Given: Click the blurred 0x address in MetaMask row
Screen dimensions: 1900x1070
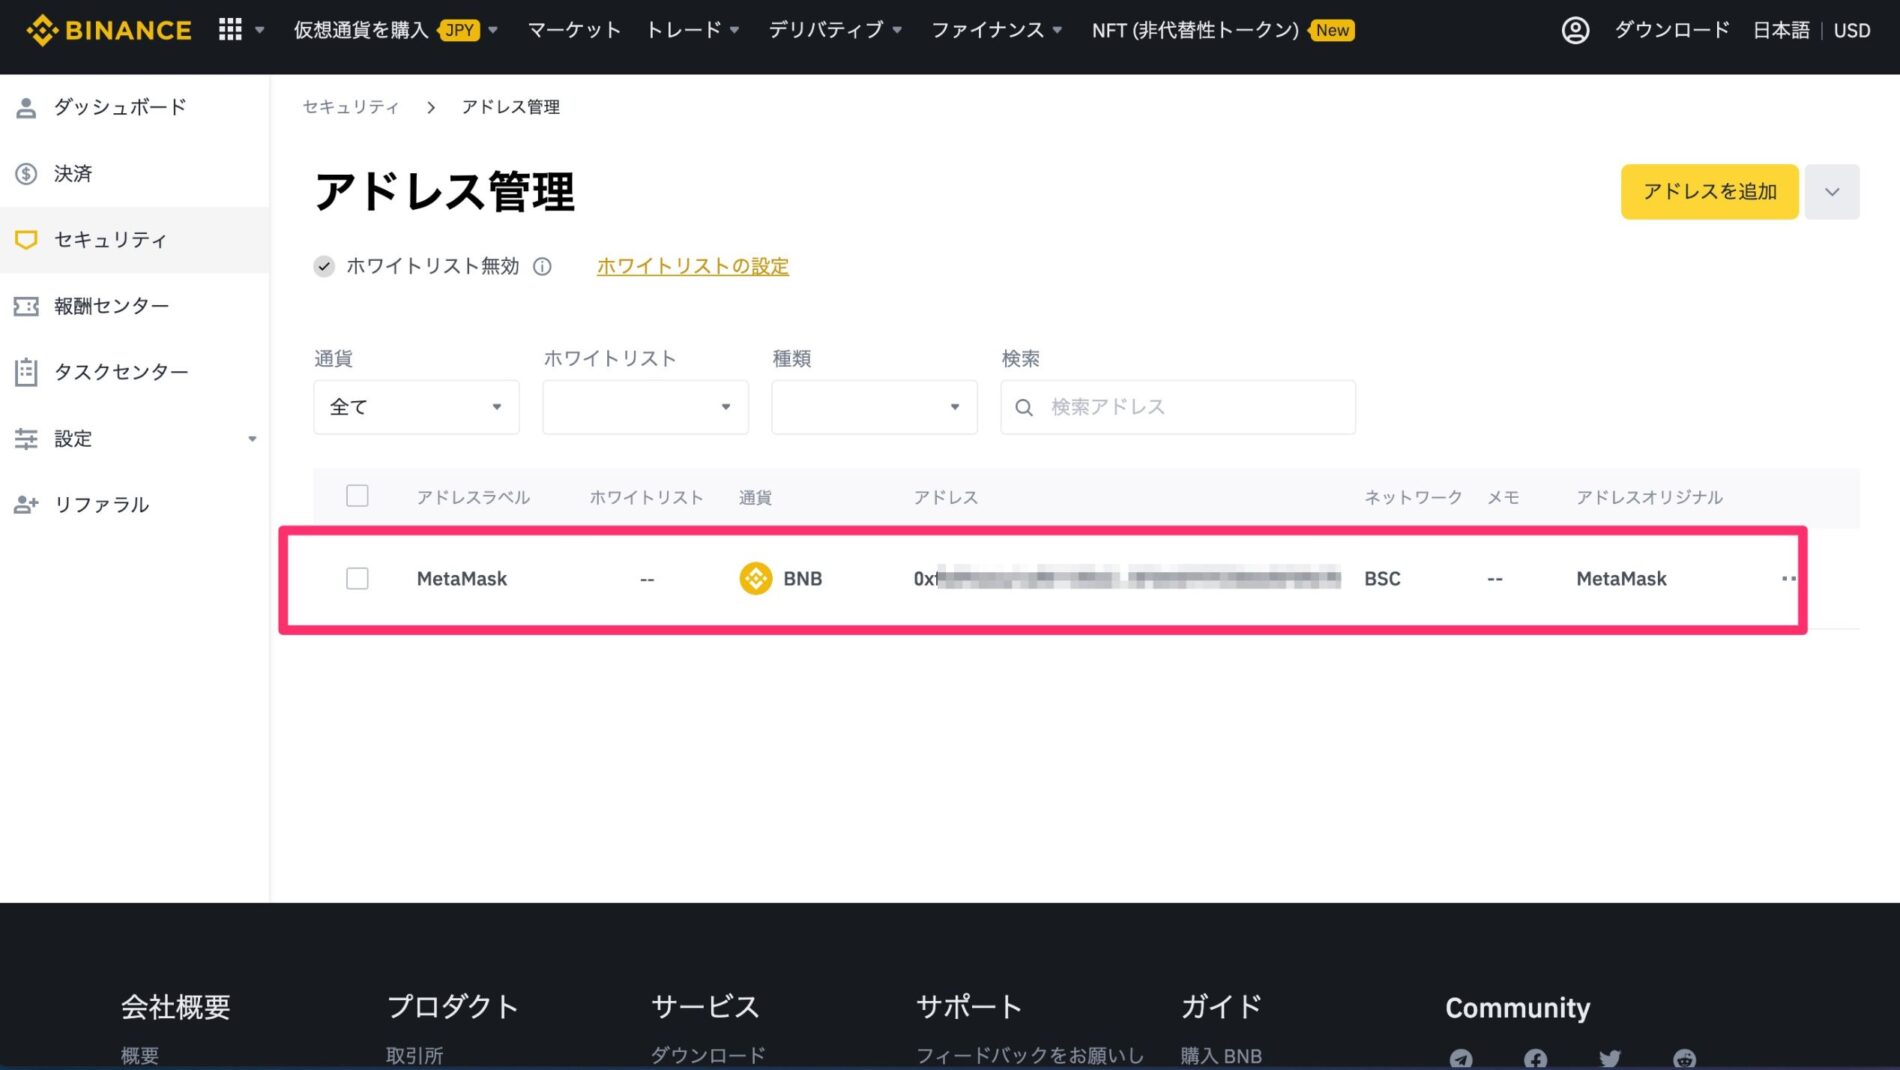Looking at the screenshot, I should tap(1127, 578).
